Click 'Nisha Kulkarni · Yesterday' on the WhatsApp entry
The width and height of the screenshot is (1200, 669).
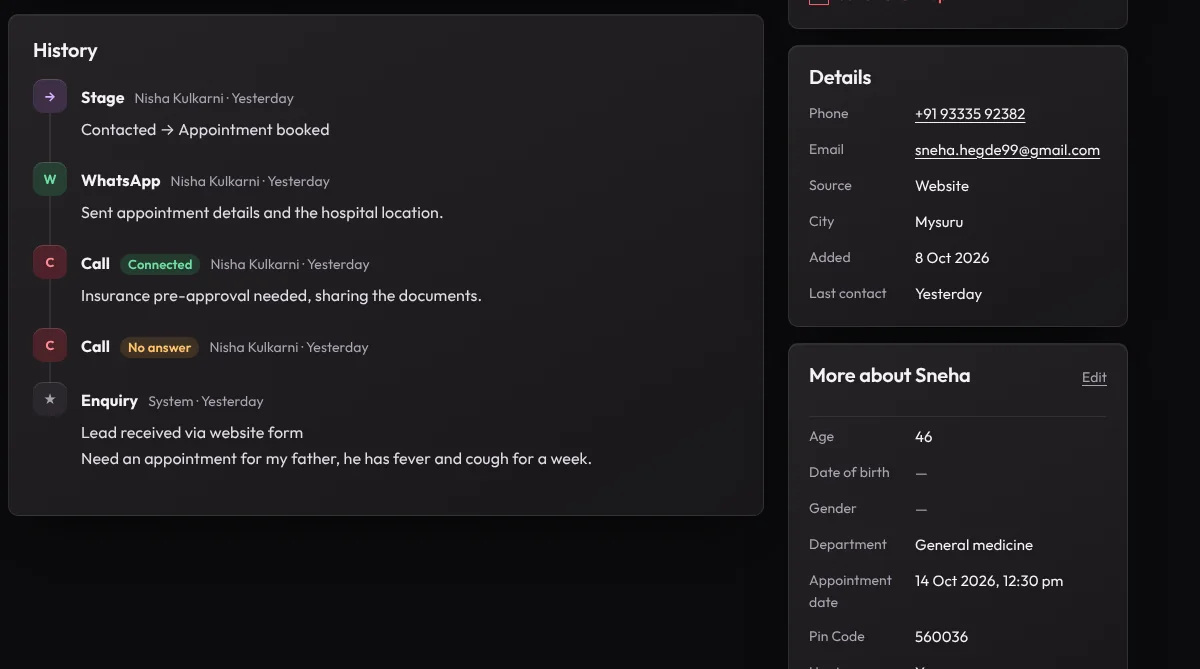coord(250,181)
